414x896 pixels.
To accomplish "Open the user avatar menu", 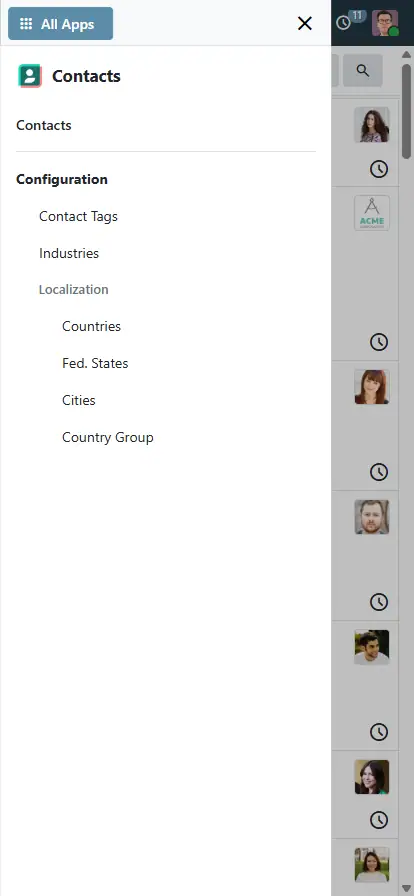I will (x=385, y=23).
